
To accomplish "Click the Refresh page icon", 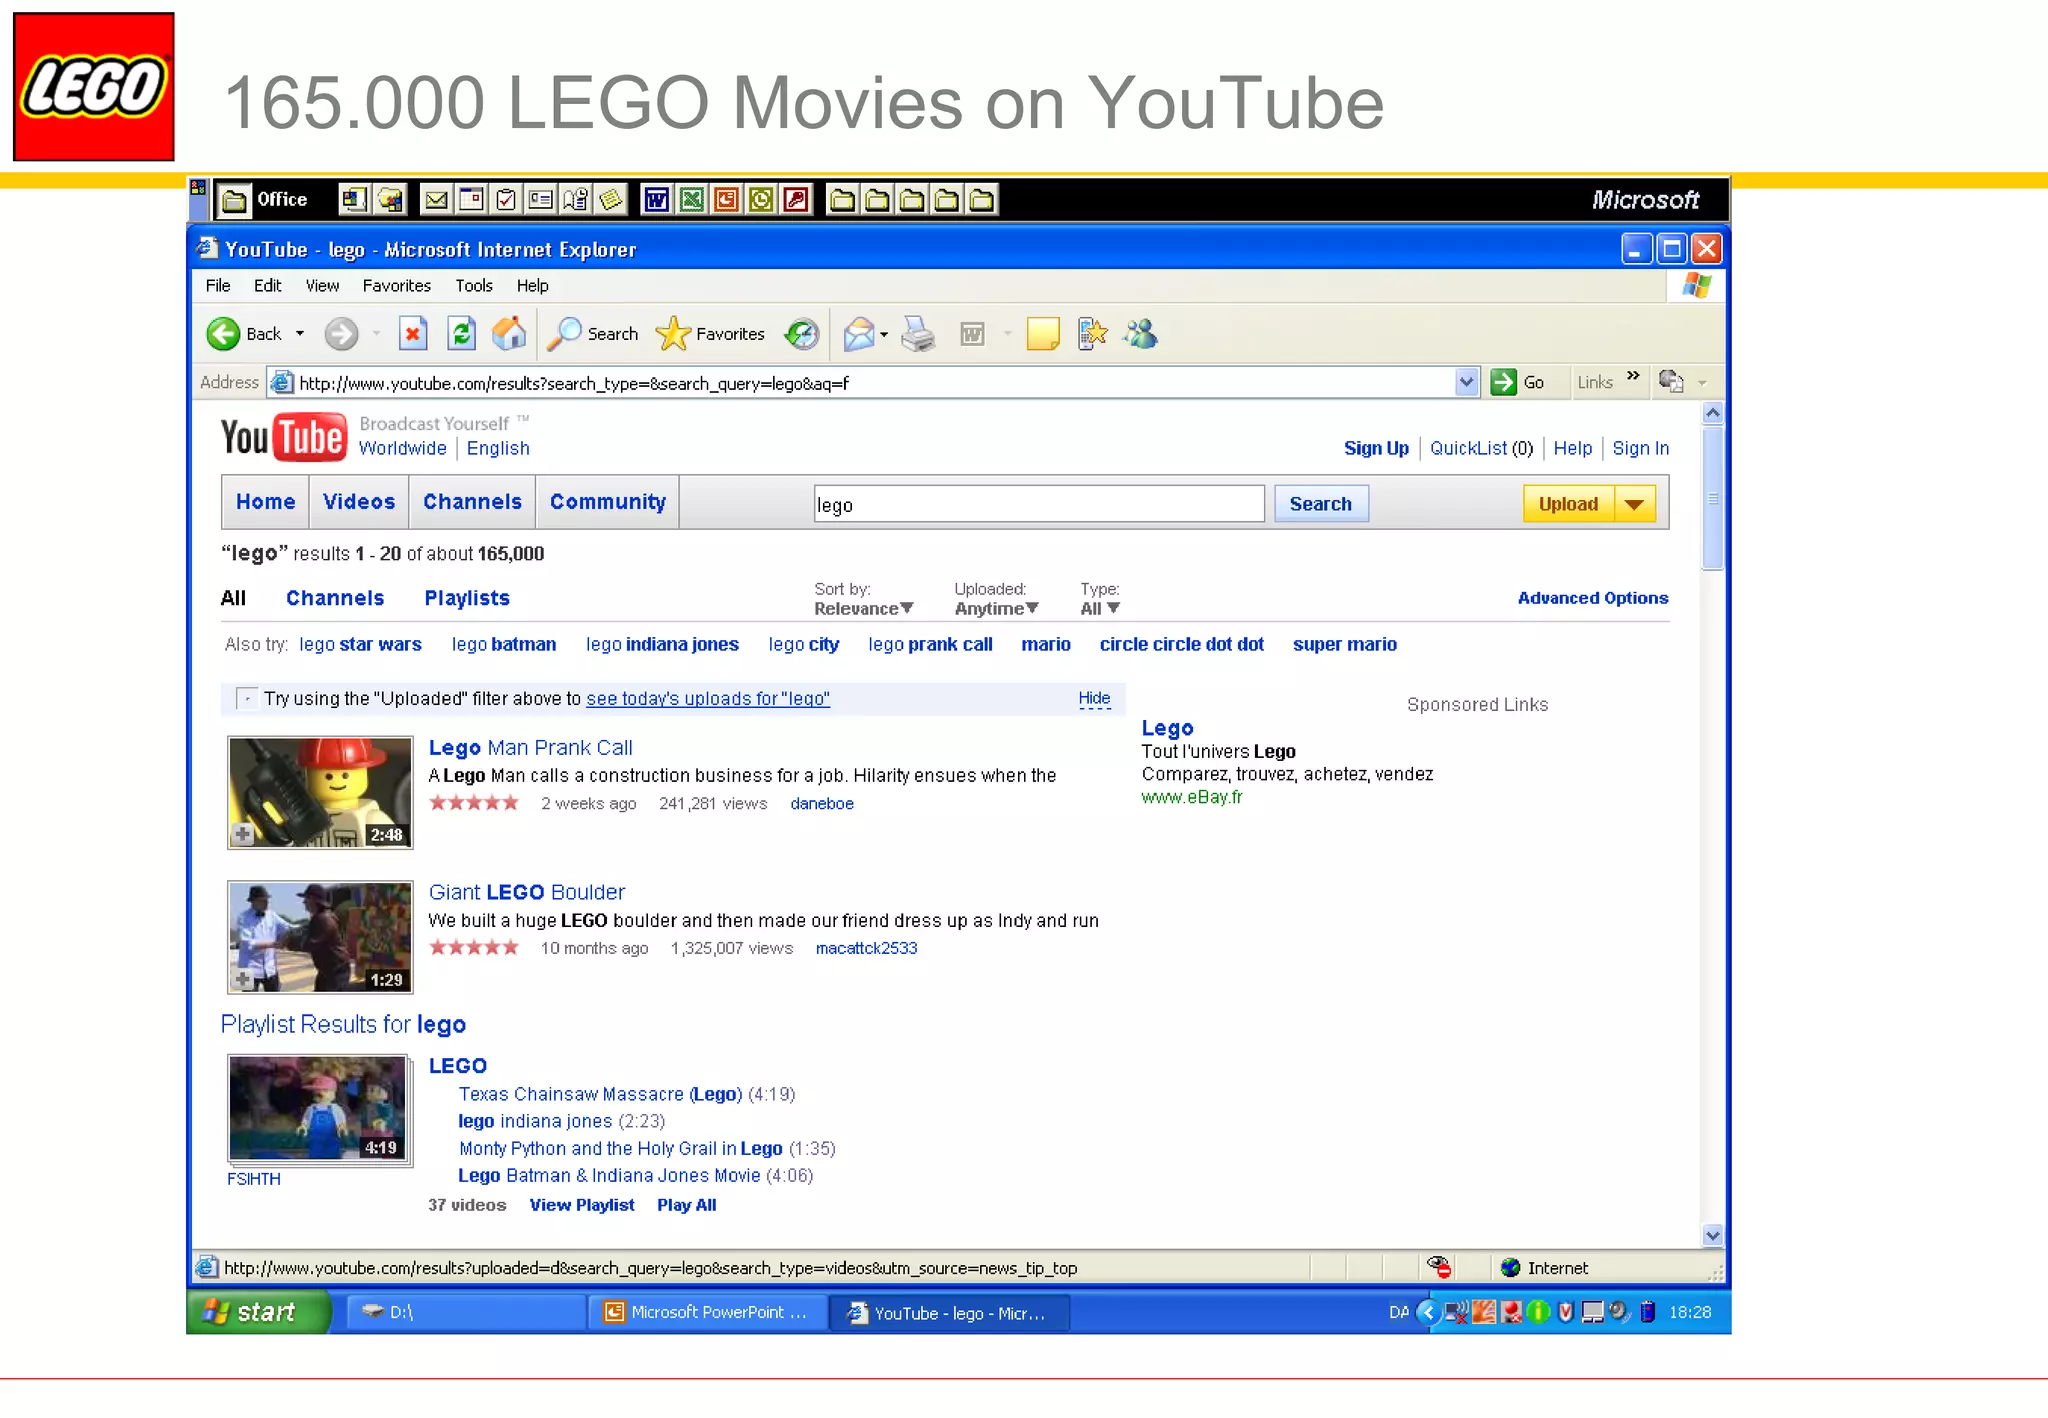I will tap(461, 333).
